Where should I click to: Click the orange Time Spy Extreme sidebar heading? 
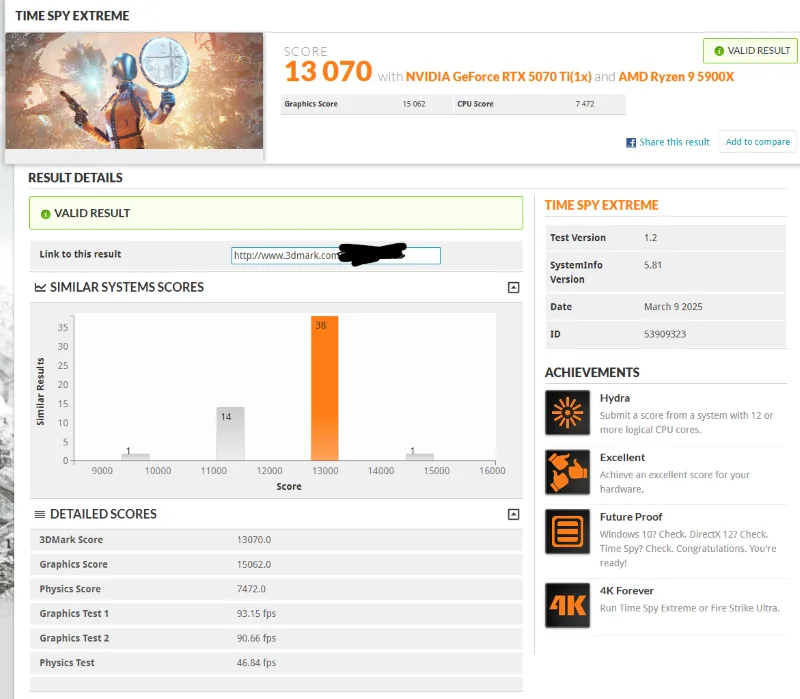602,205
